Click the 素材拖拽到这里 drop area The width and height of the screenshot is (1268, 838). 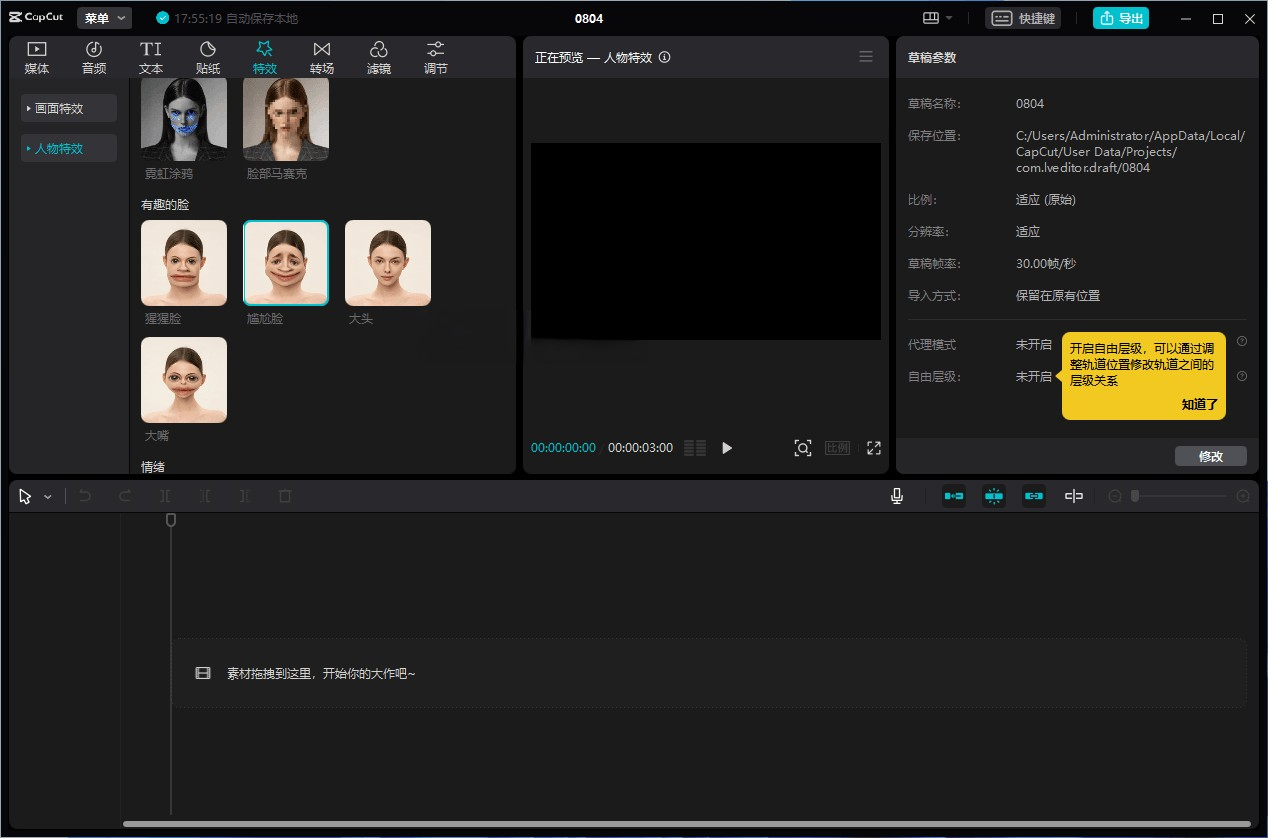tap(709, 673)
